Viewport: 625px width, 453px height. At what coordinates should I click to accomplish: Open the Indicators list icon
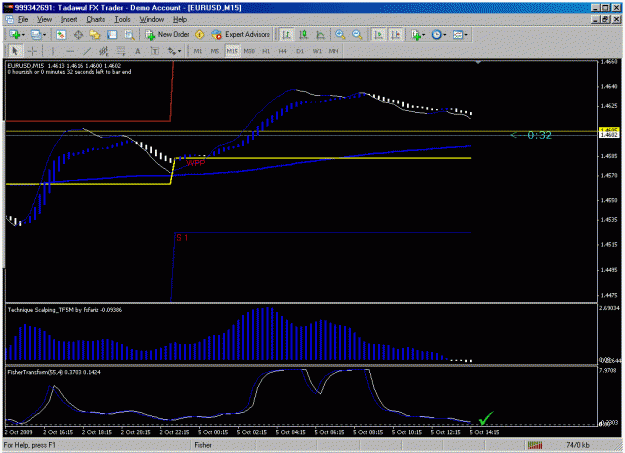[x=416, y=35]
